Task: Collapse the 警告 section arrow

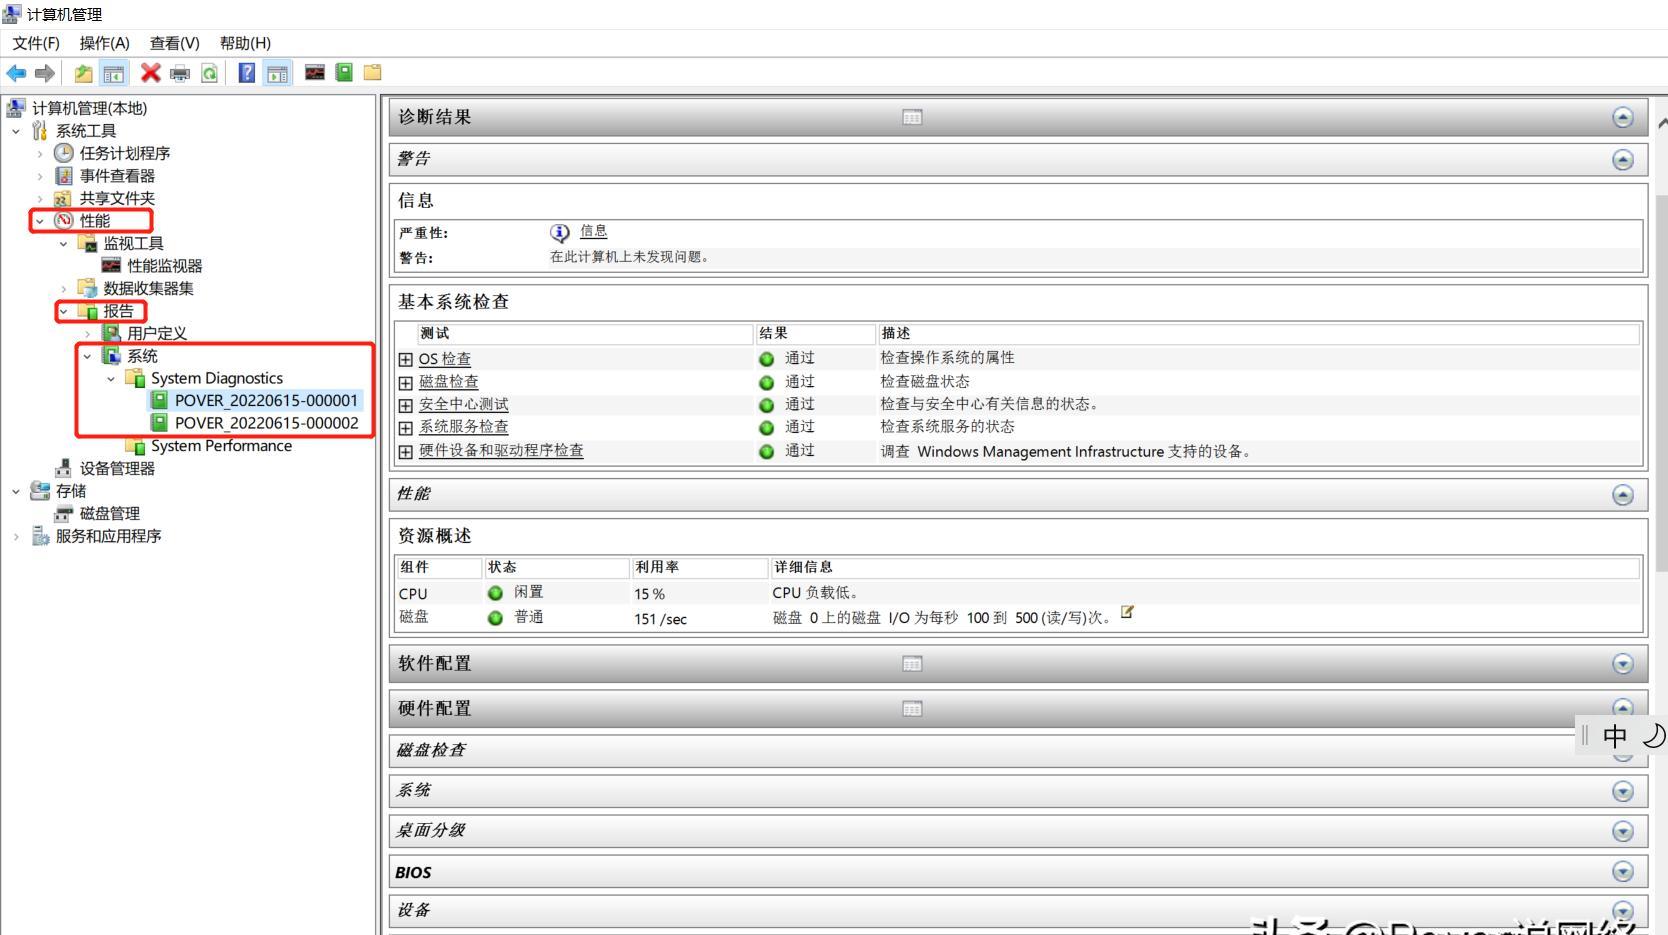Action: 1622,160
